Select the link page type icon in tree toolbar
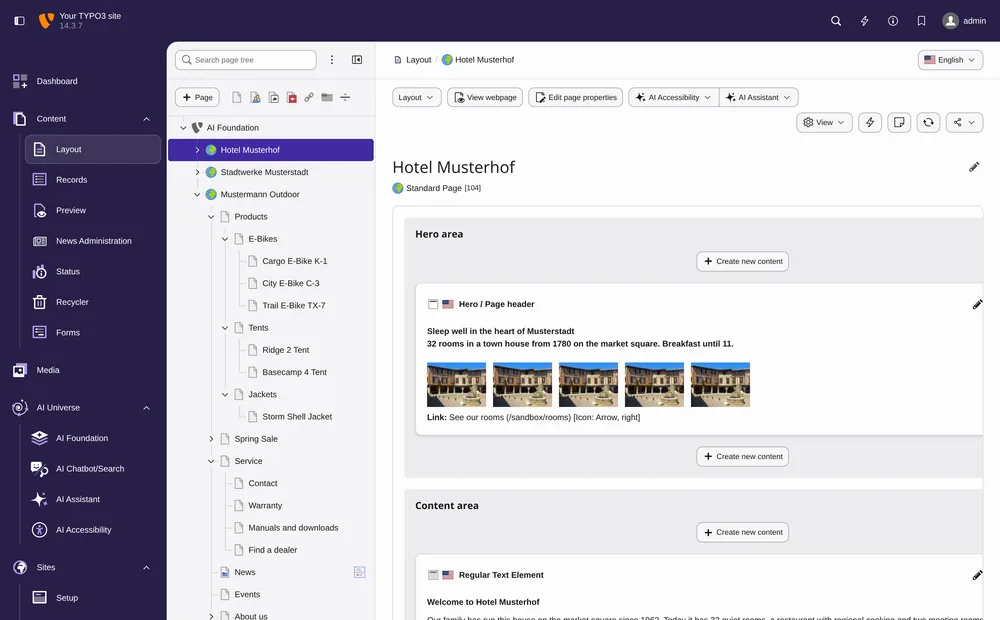 [x=309, y=98]
